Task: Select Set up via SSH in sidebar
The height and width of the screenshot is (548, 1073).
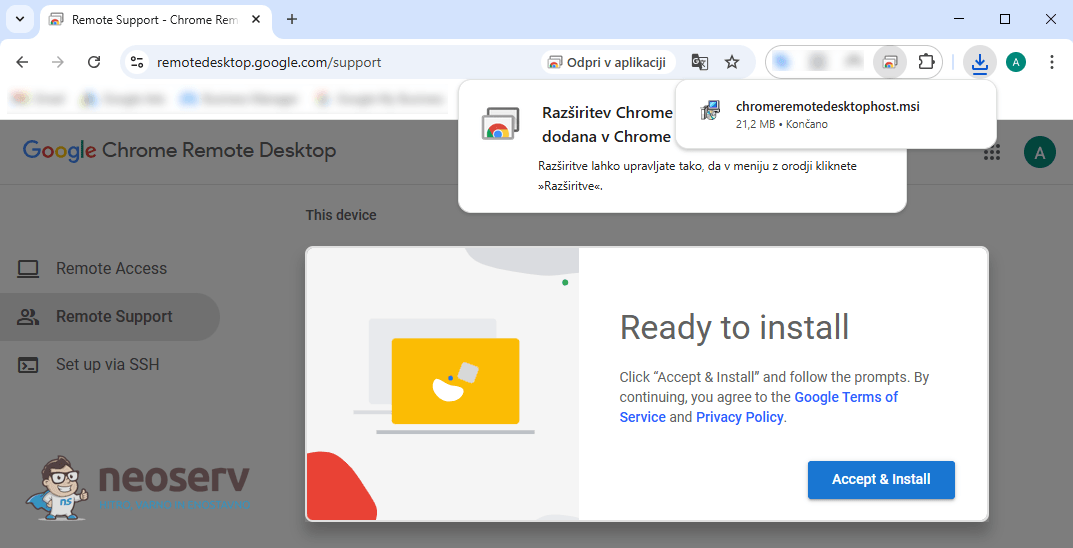Action: click(x=110, y=365)
